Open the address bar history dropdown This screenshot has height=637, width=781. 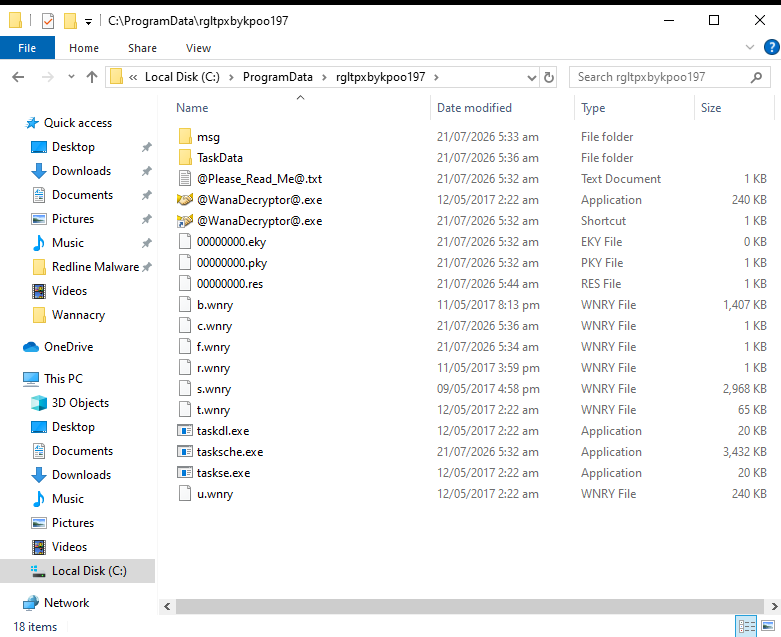coord(531,78)
